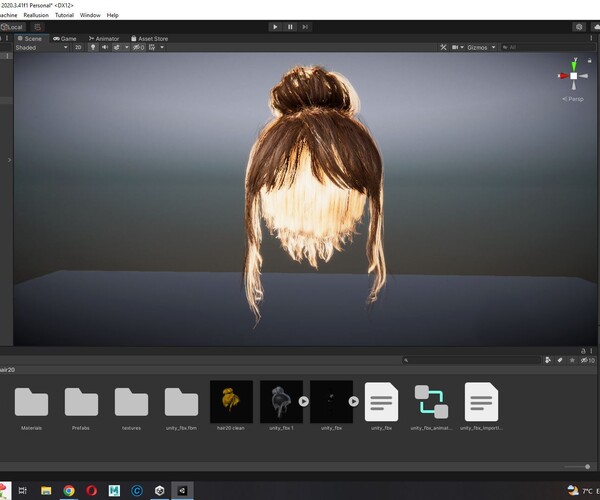This screenshot has height=500, width=600.
Task: Open the Shaded draw mode dropdown
Action: [41, 47]
